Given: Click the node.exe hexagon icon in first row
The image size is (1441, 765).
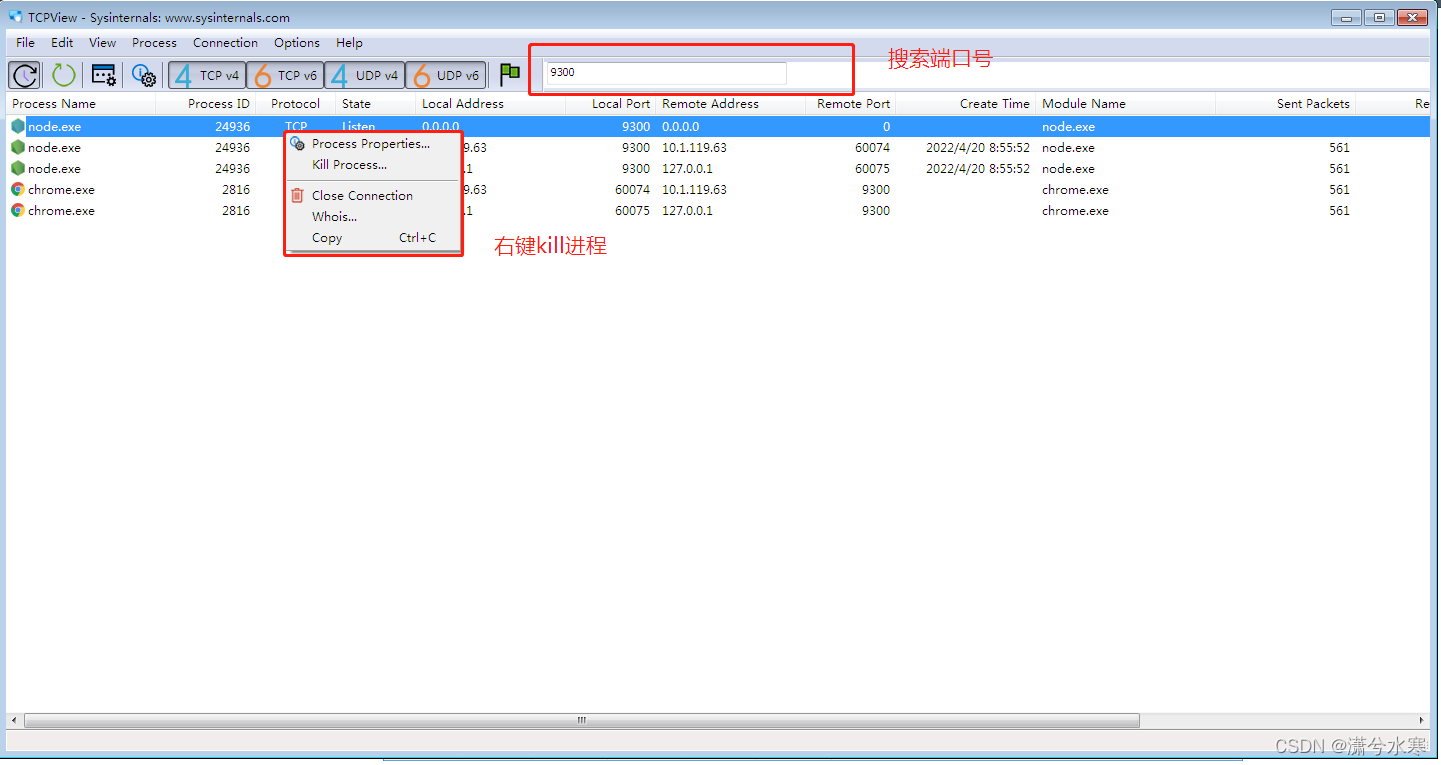Looking at the screenshot, I should (17, 126).
